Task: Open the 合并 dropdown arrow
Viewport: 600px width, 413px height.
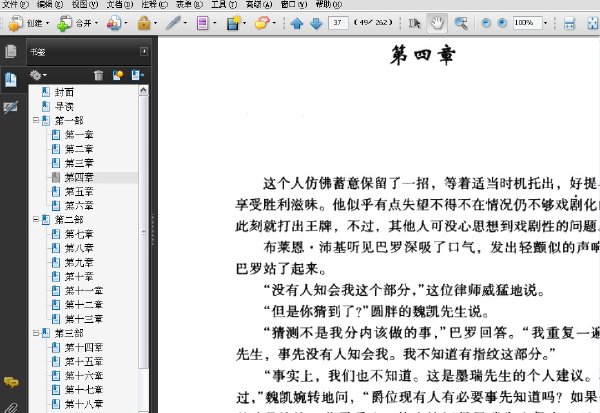Action: tap(96, 23)
